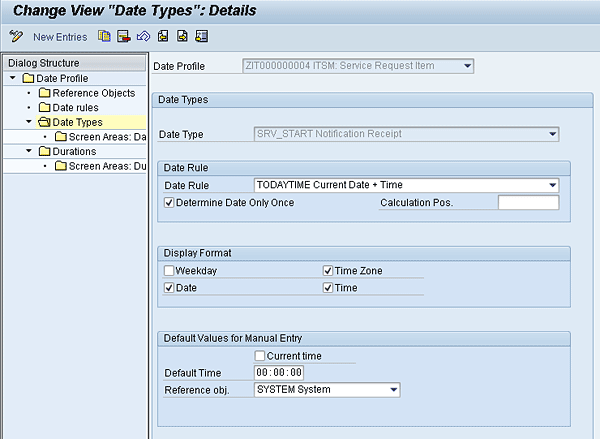Uncheck Determine Date Only Once
The width and height of the screenshot is (600, 439).
click(169, 203)
